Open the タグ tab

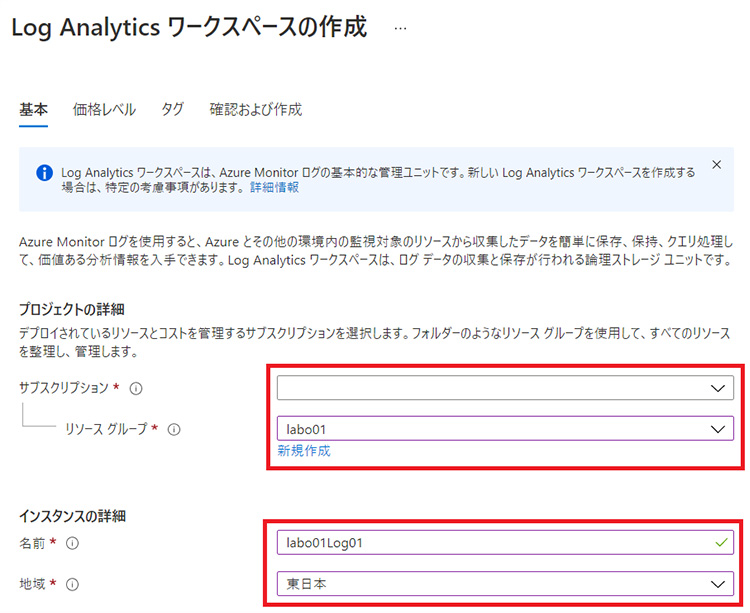[x=172, y=110]
